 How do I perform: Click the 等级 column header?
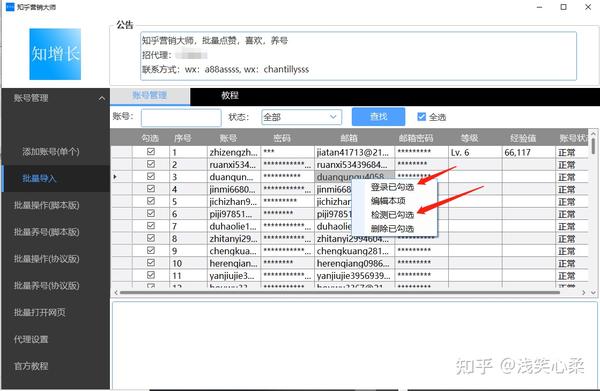point(470,138)
